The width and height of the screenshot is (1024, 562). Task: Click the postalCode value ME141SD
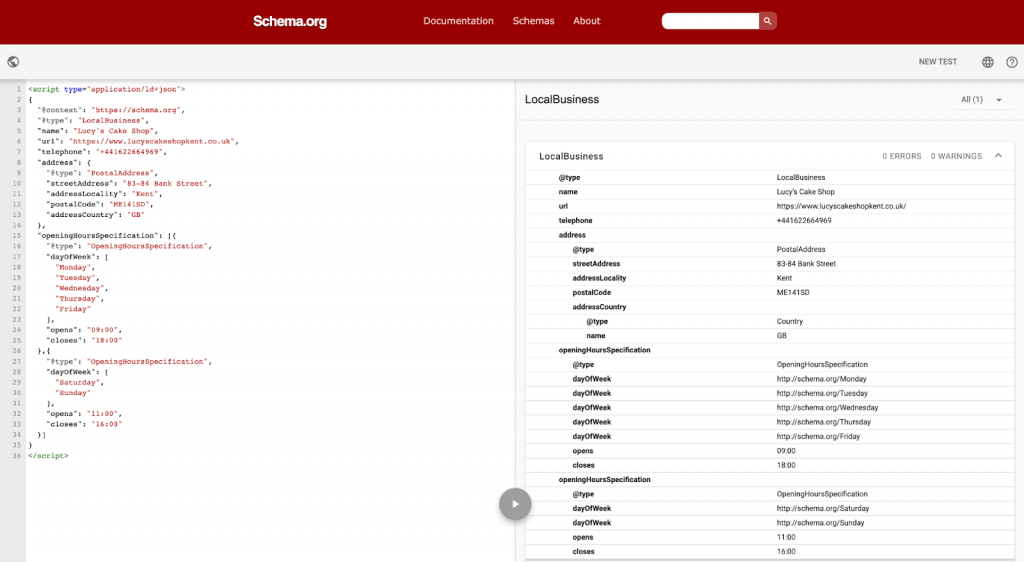793,292
